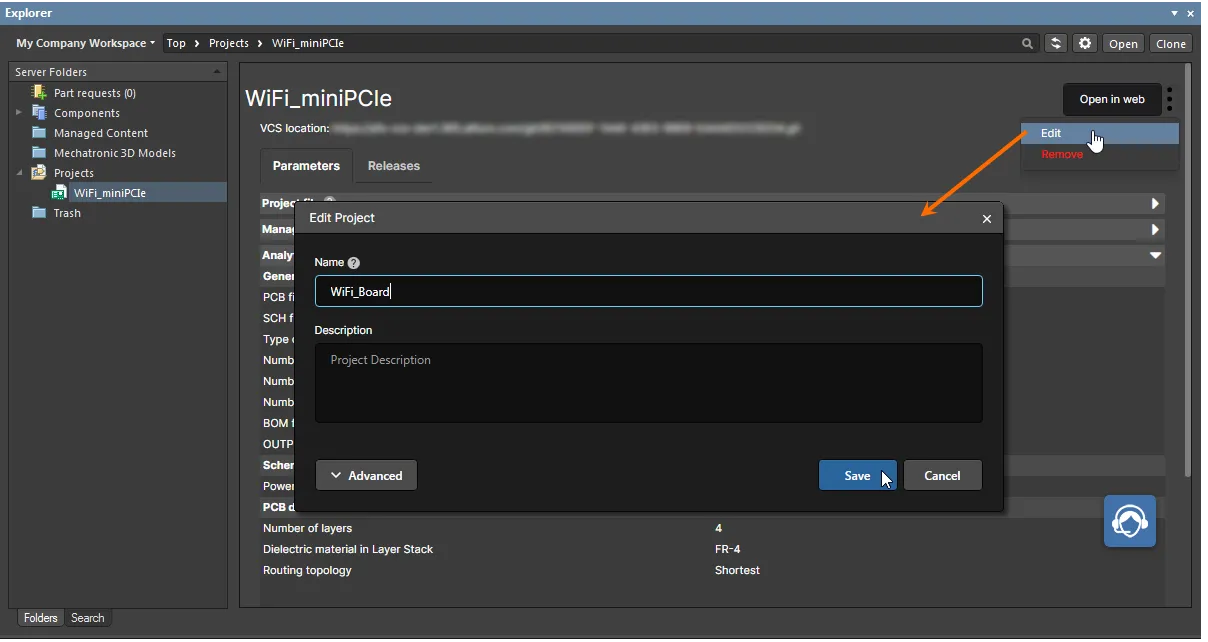Click the FR-4 dielectric value
The image size is (1208, 642).
[x=728, y=549]
